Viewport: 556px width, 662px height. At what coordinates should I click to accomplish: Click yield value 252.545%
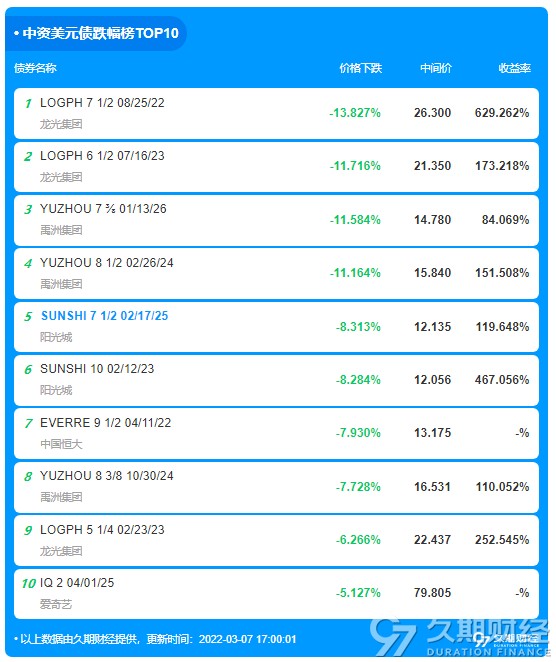click(502, 540)
